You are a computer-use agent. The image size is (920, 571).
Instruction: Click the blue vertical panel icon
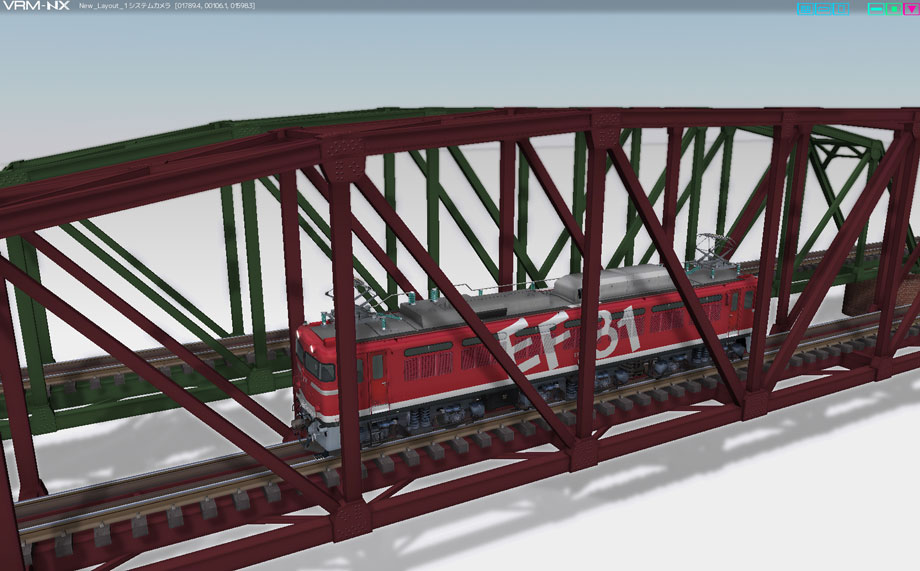(x=841, y=9)
